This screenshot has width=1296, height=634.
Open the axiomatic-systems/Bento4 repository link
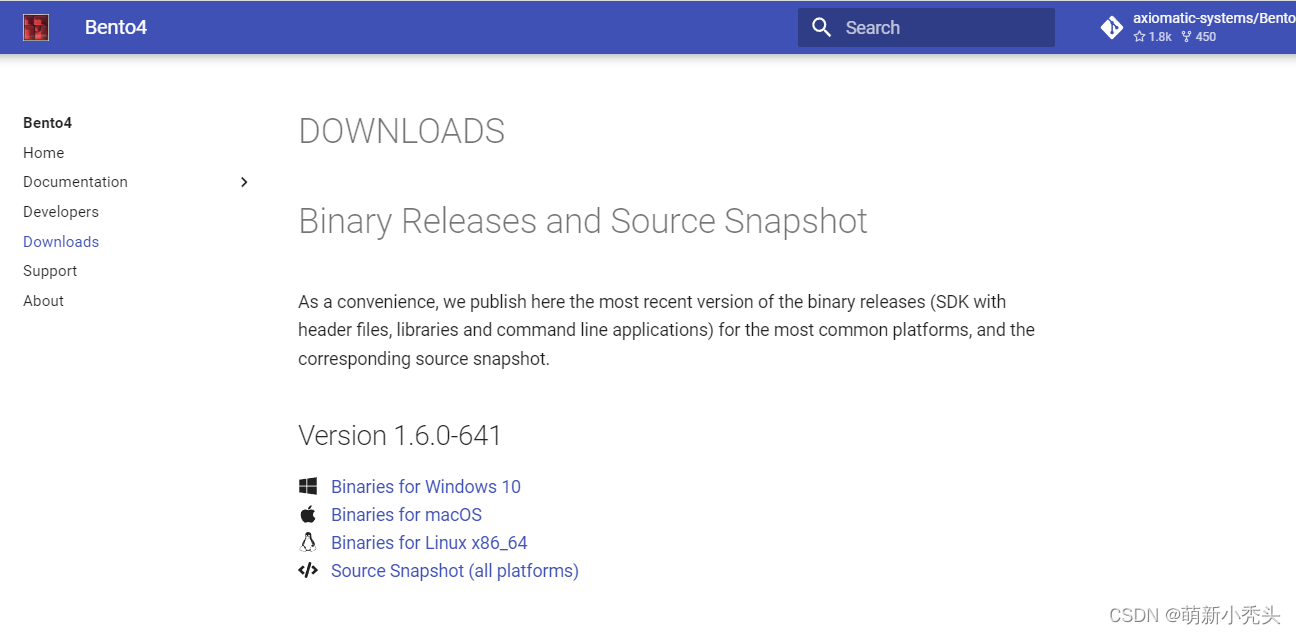point(1213,19)
